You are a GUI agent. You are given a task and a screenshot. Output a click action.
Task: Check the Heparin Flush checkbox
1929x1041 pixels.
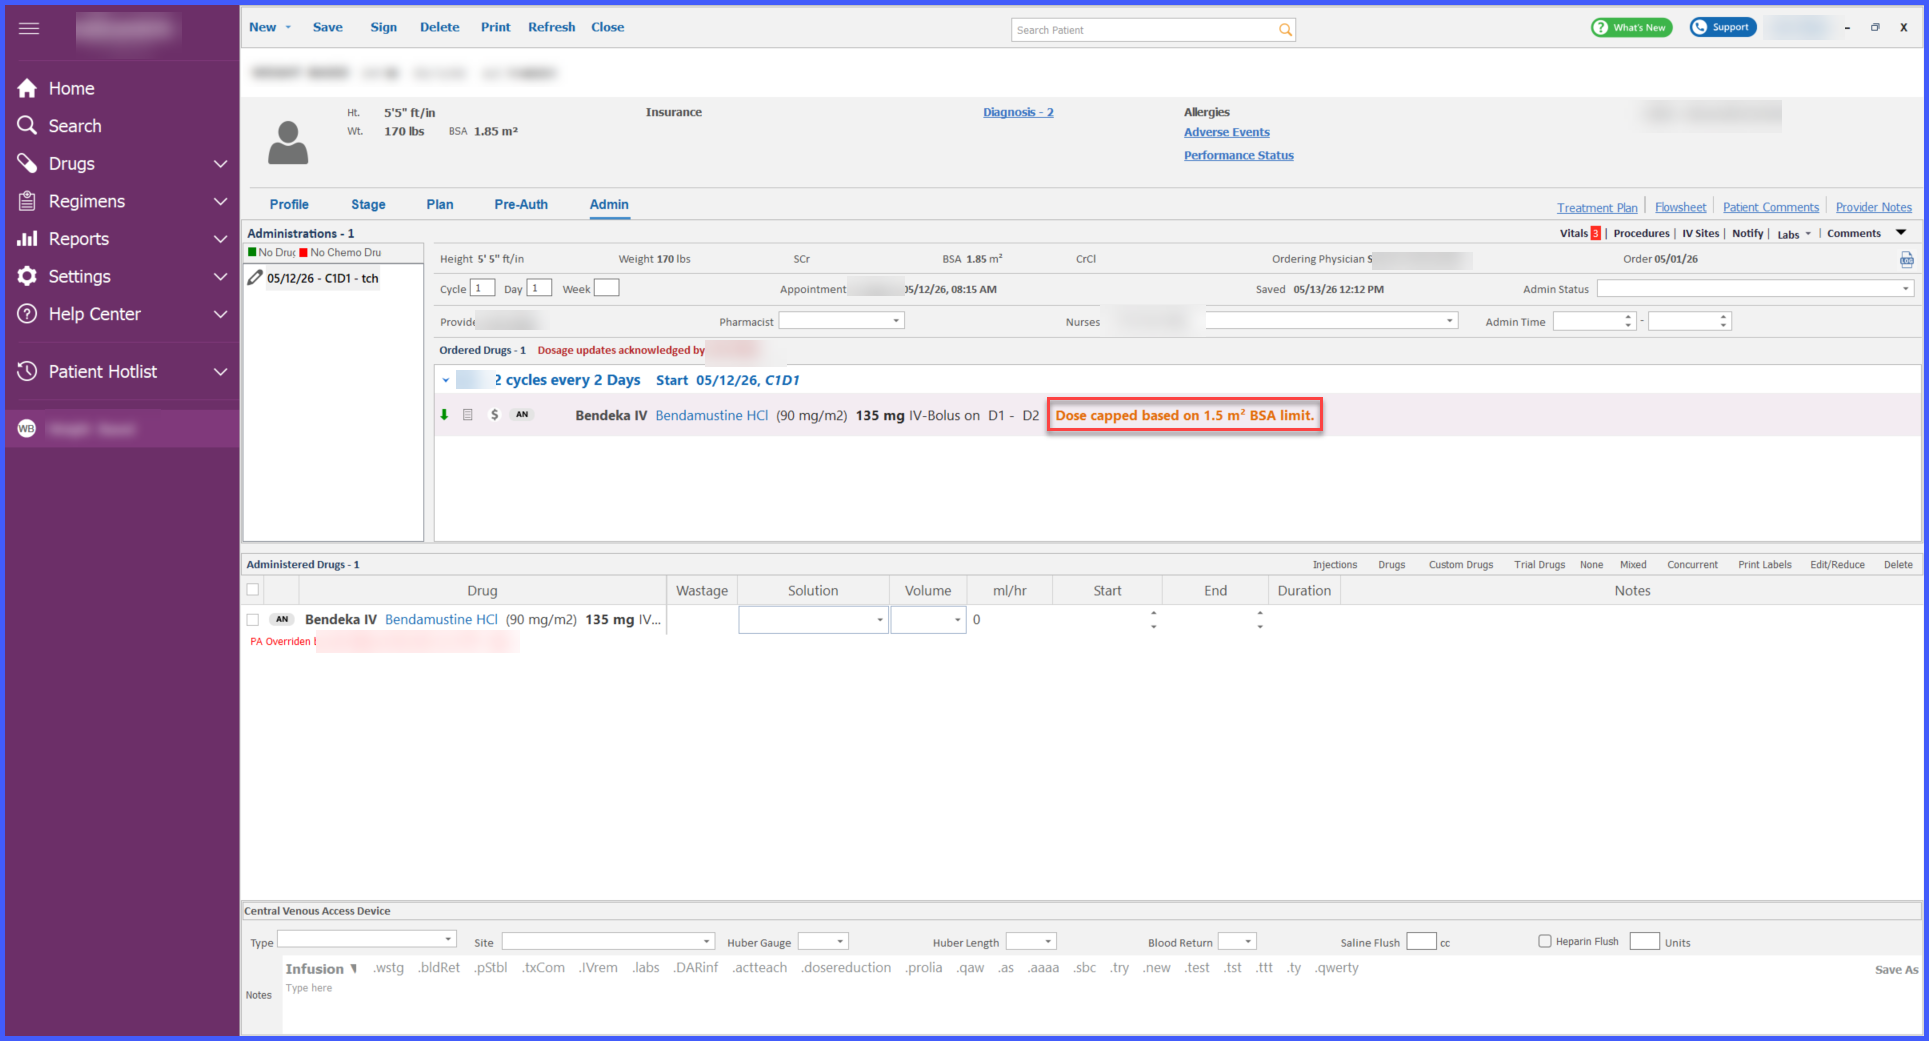tap(1544, 941)
